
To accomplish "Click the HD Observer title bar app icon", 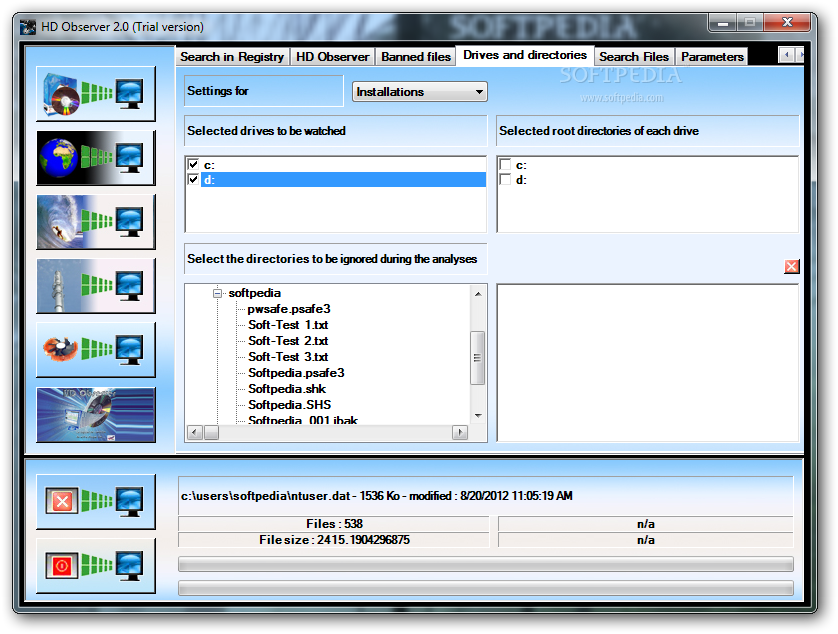I will click(28, 27).
